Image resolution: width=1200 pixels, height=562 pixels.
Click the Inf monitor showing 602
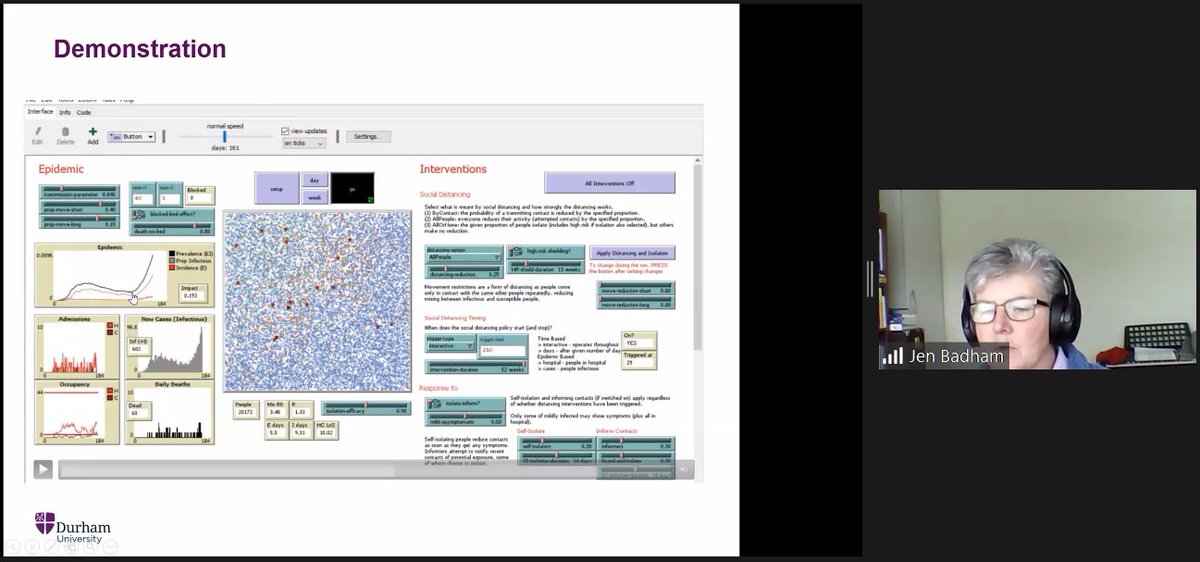[x=138, y=346]
